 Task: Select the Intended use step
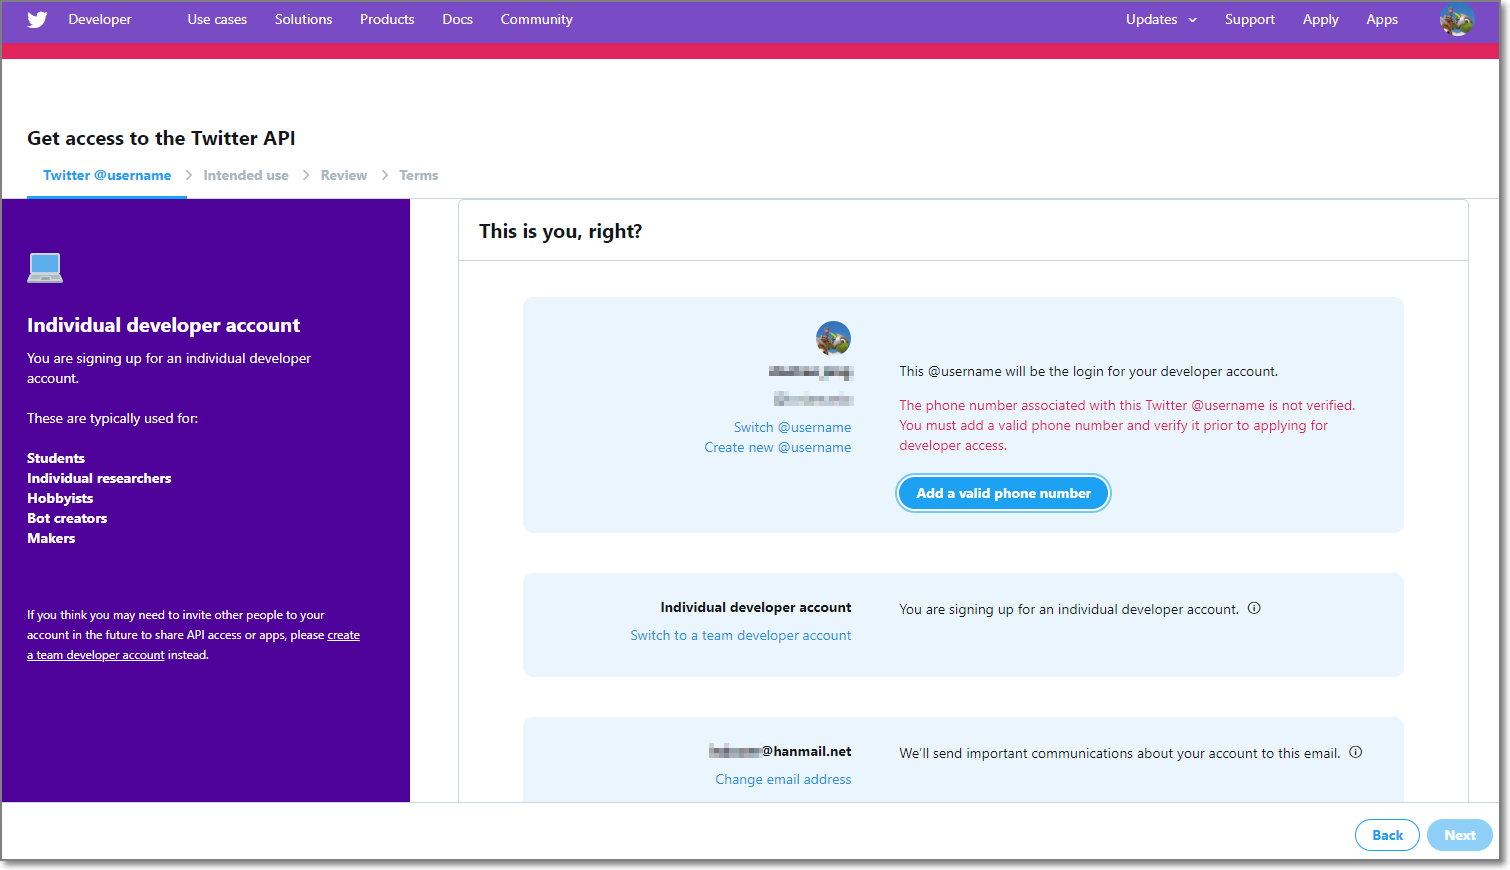[x=246, y=175]
